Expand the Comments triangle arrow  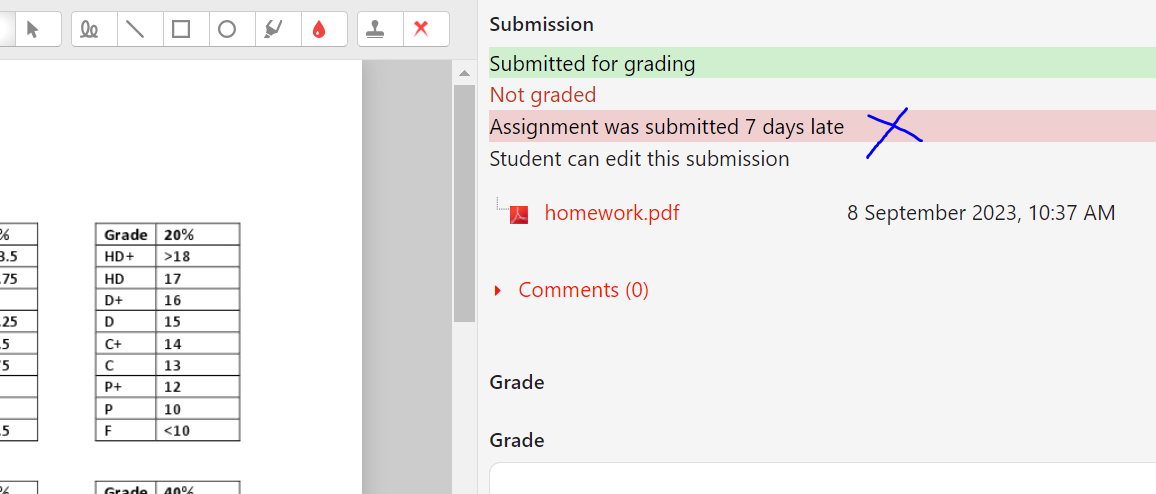(x=498, y=291)
